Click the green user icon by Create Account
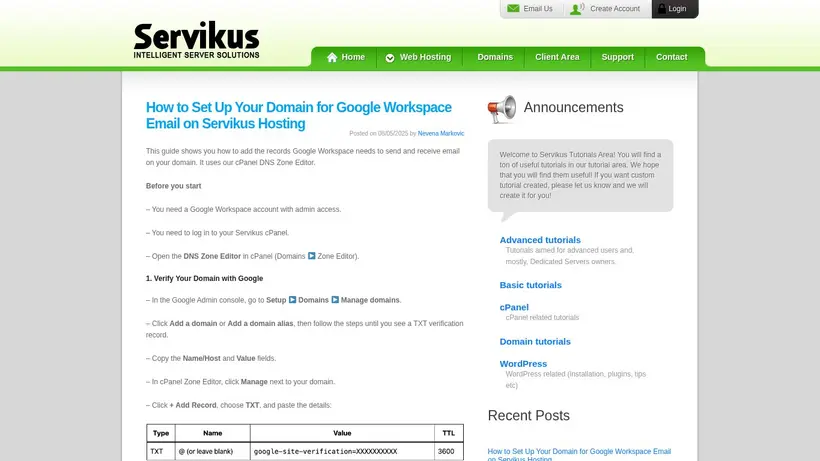The image size is (820, 461). [577, 8]
